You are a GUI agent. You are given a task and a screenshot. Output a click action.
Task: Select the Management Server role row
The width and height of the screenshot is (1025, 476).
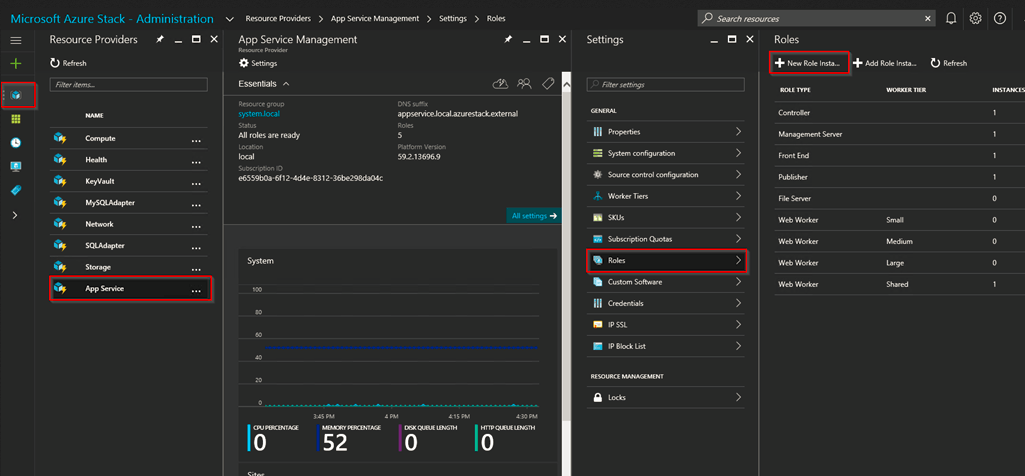(899, 134)
